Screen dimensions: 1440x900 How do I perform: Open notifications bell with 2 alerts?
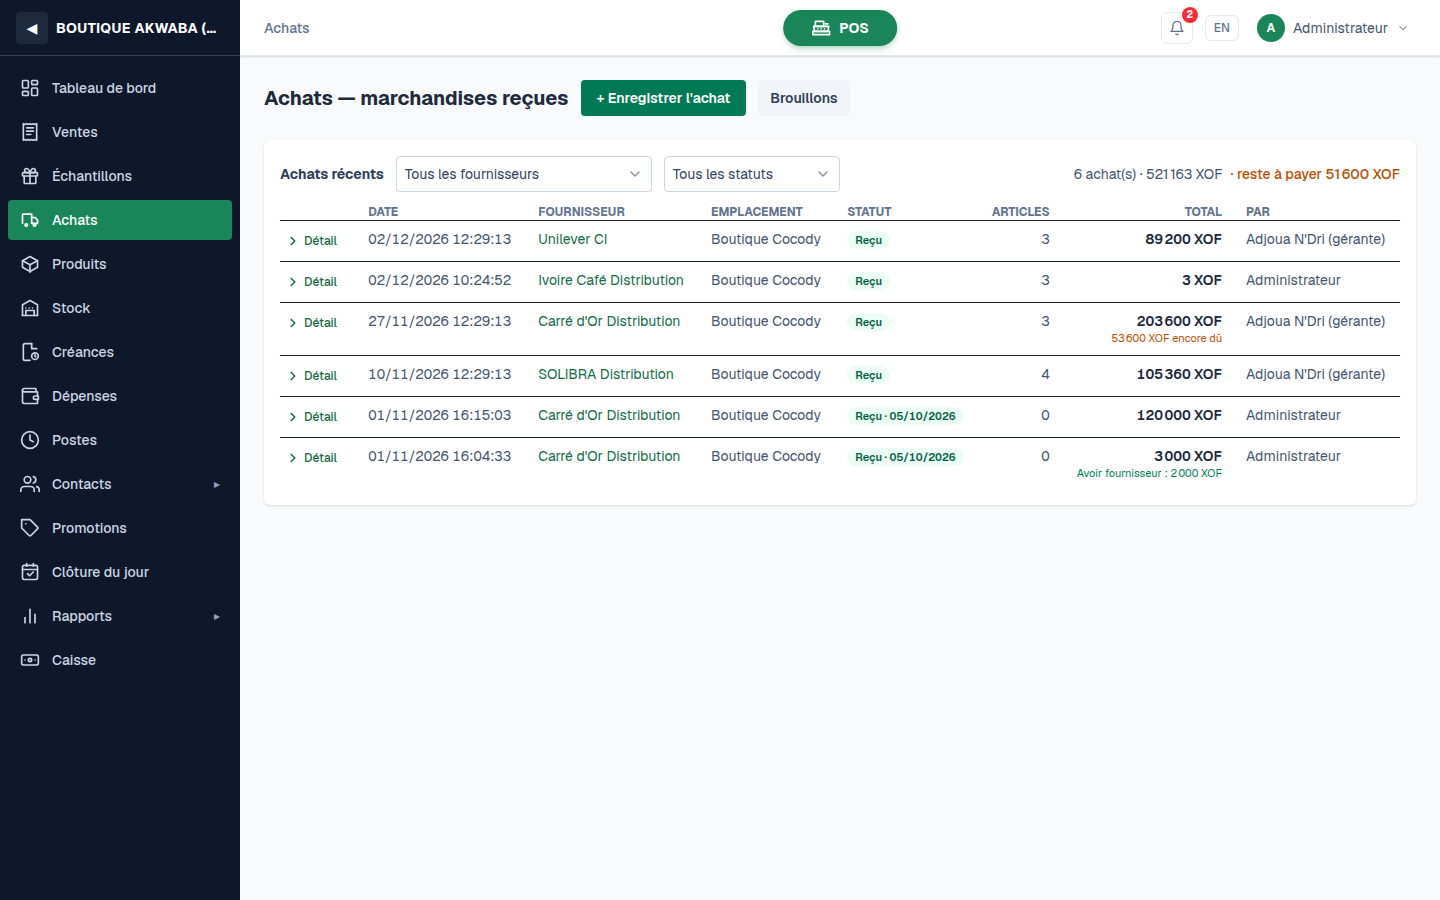[x=1177, y=28]
